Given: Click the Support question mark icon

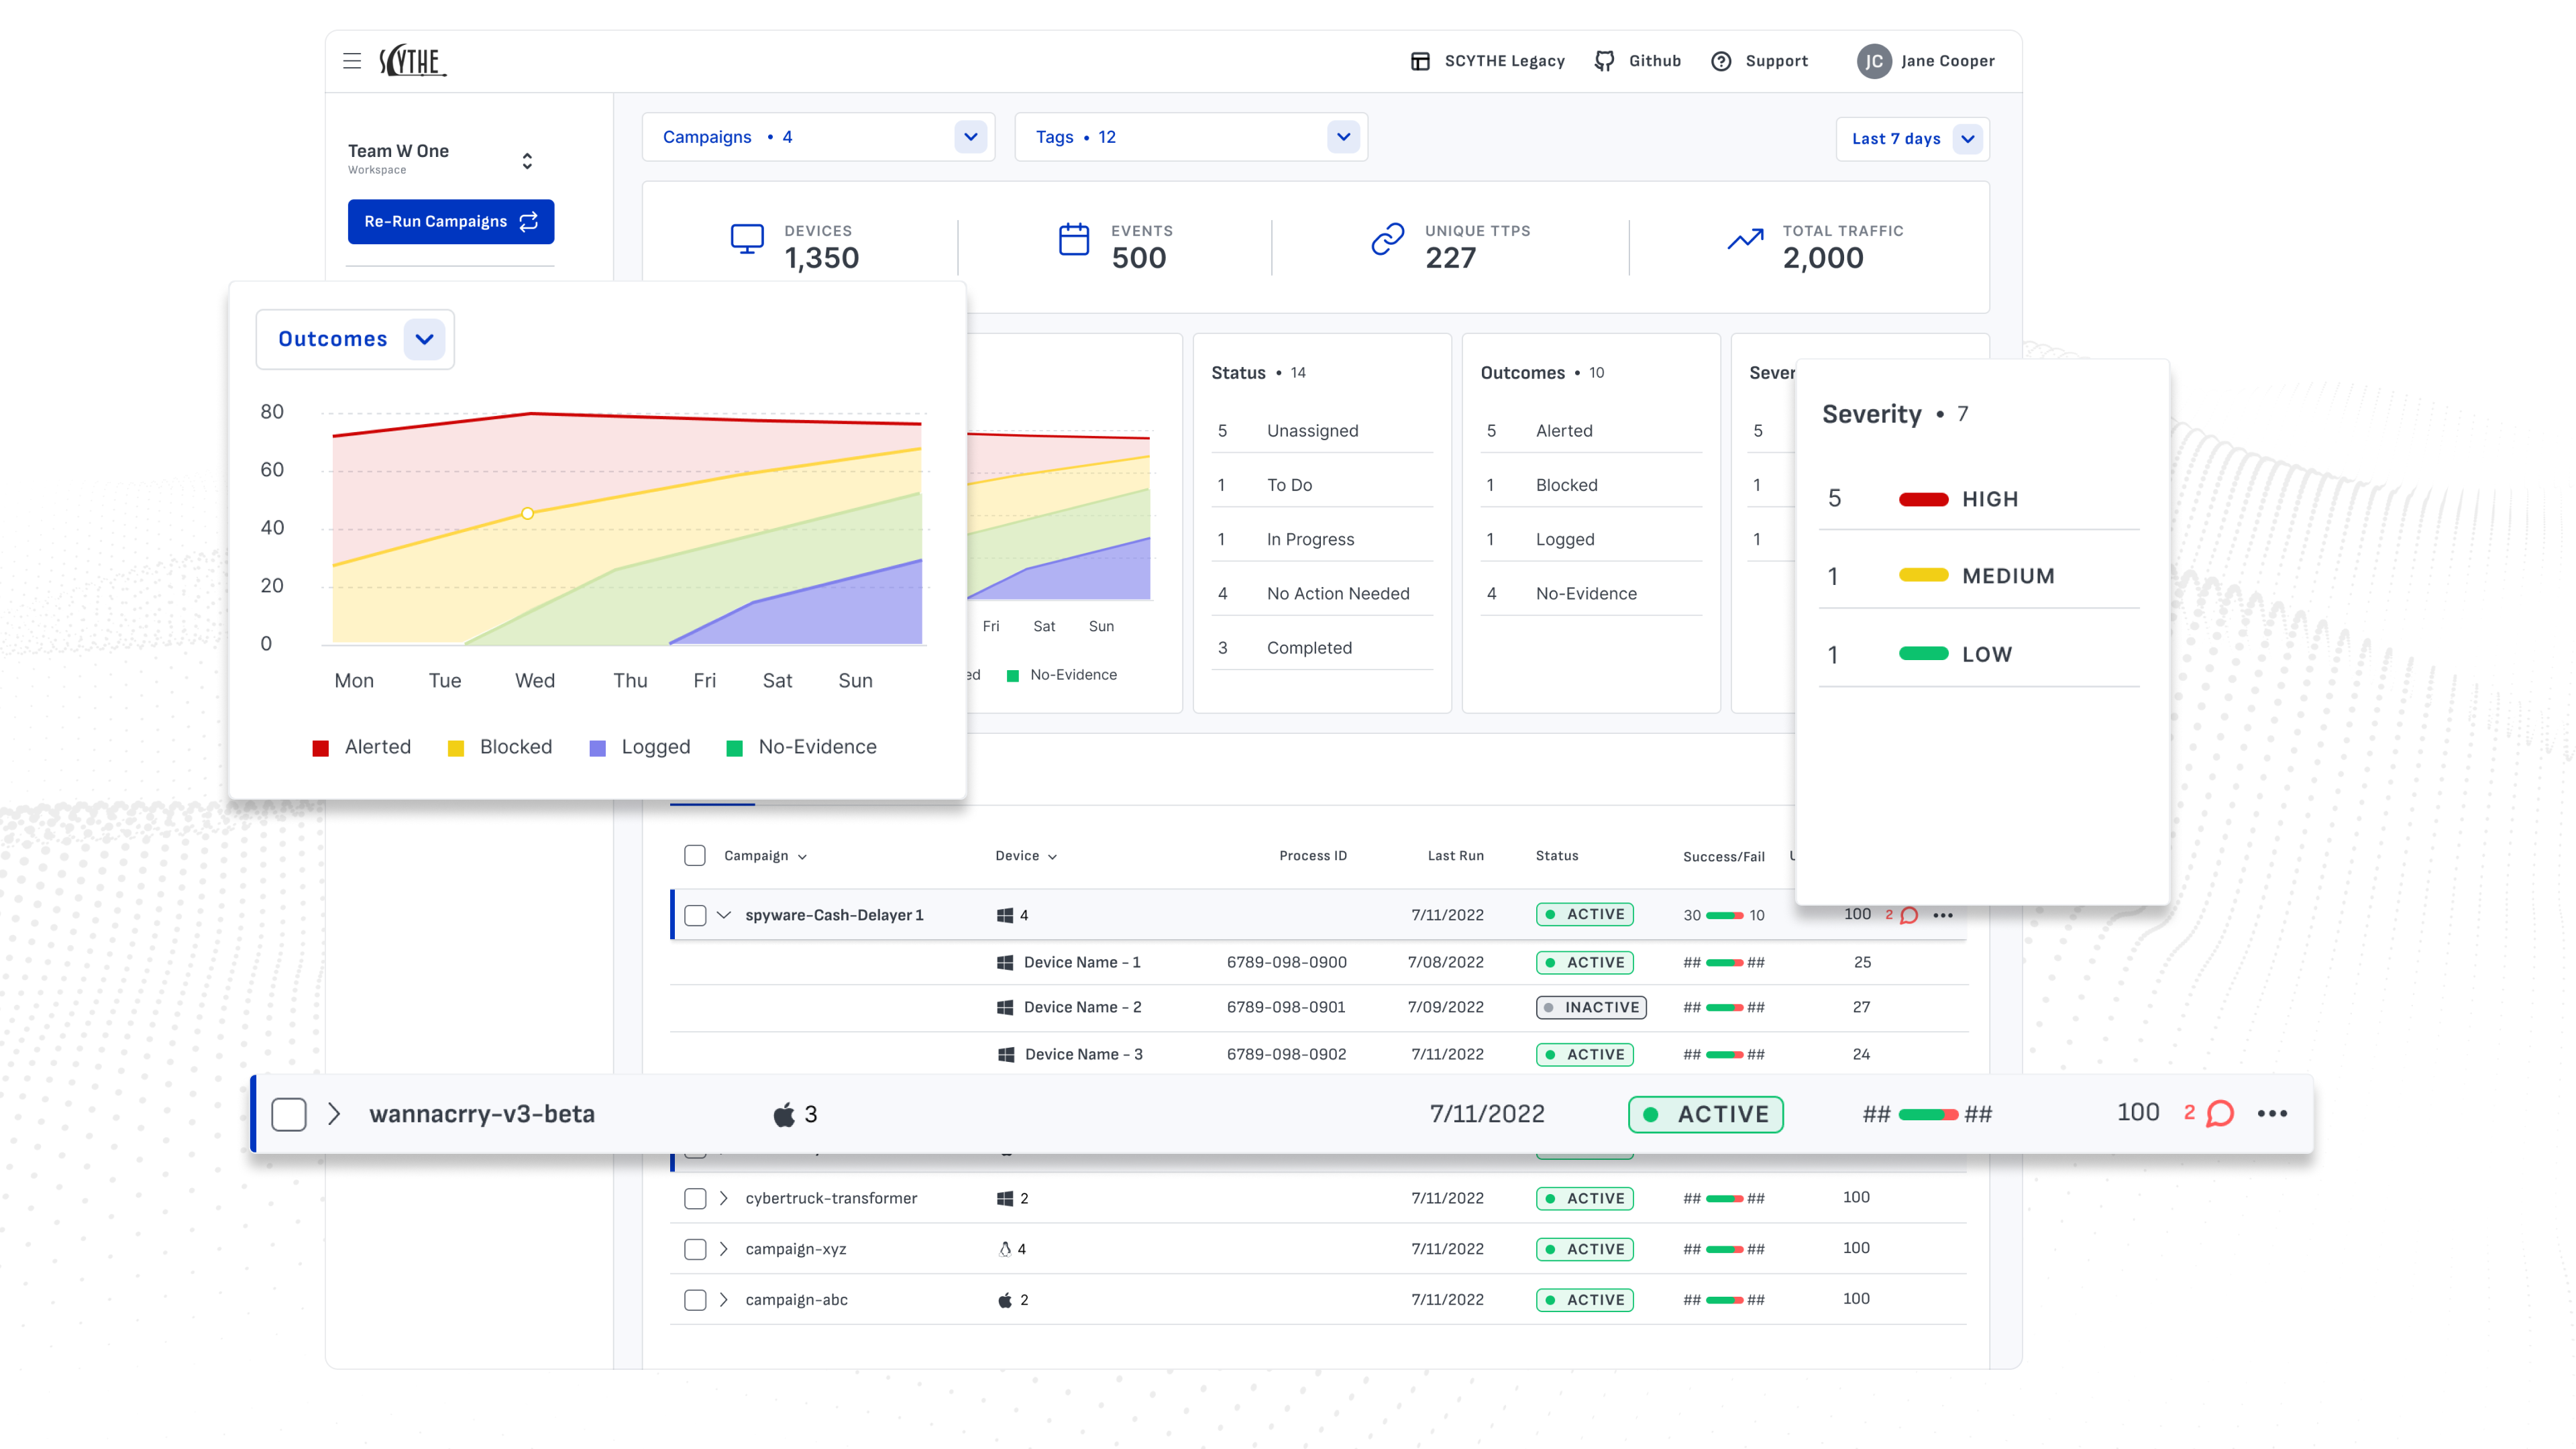Looking at the screenshot, I should point(1721,61).
